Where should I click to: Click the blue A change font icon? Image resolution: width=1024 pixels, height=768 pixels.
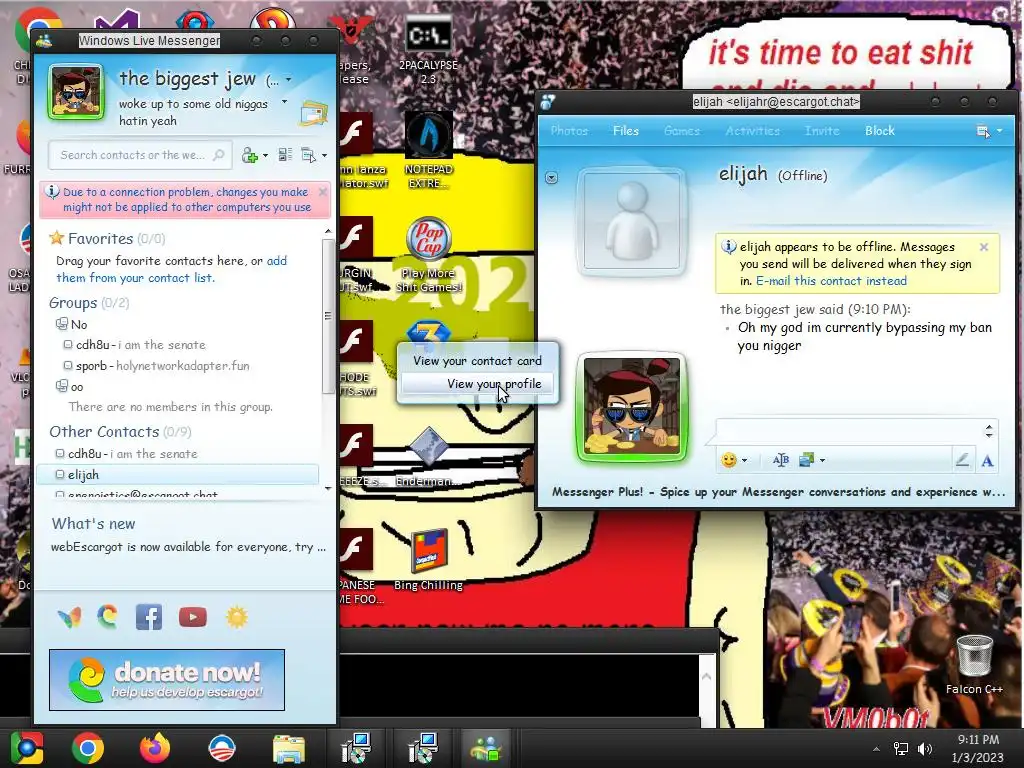(987, 461)
